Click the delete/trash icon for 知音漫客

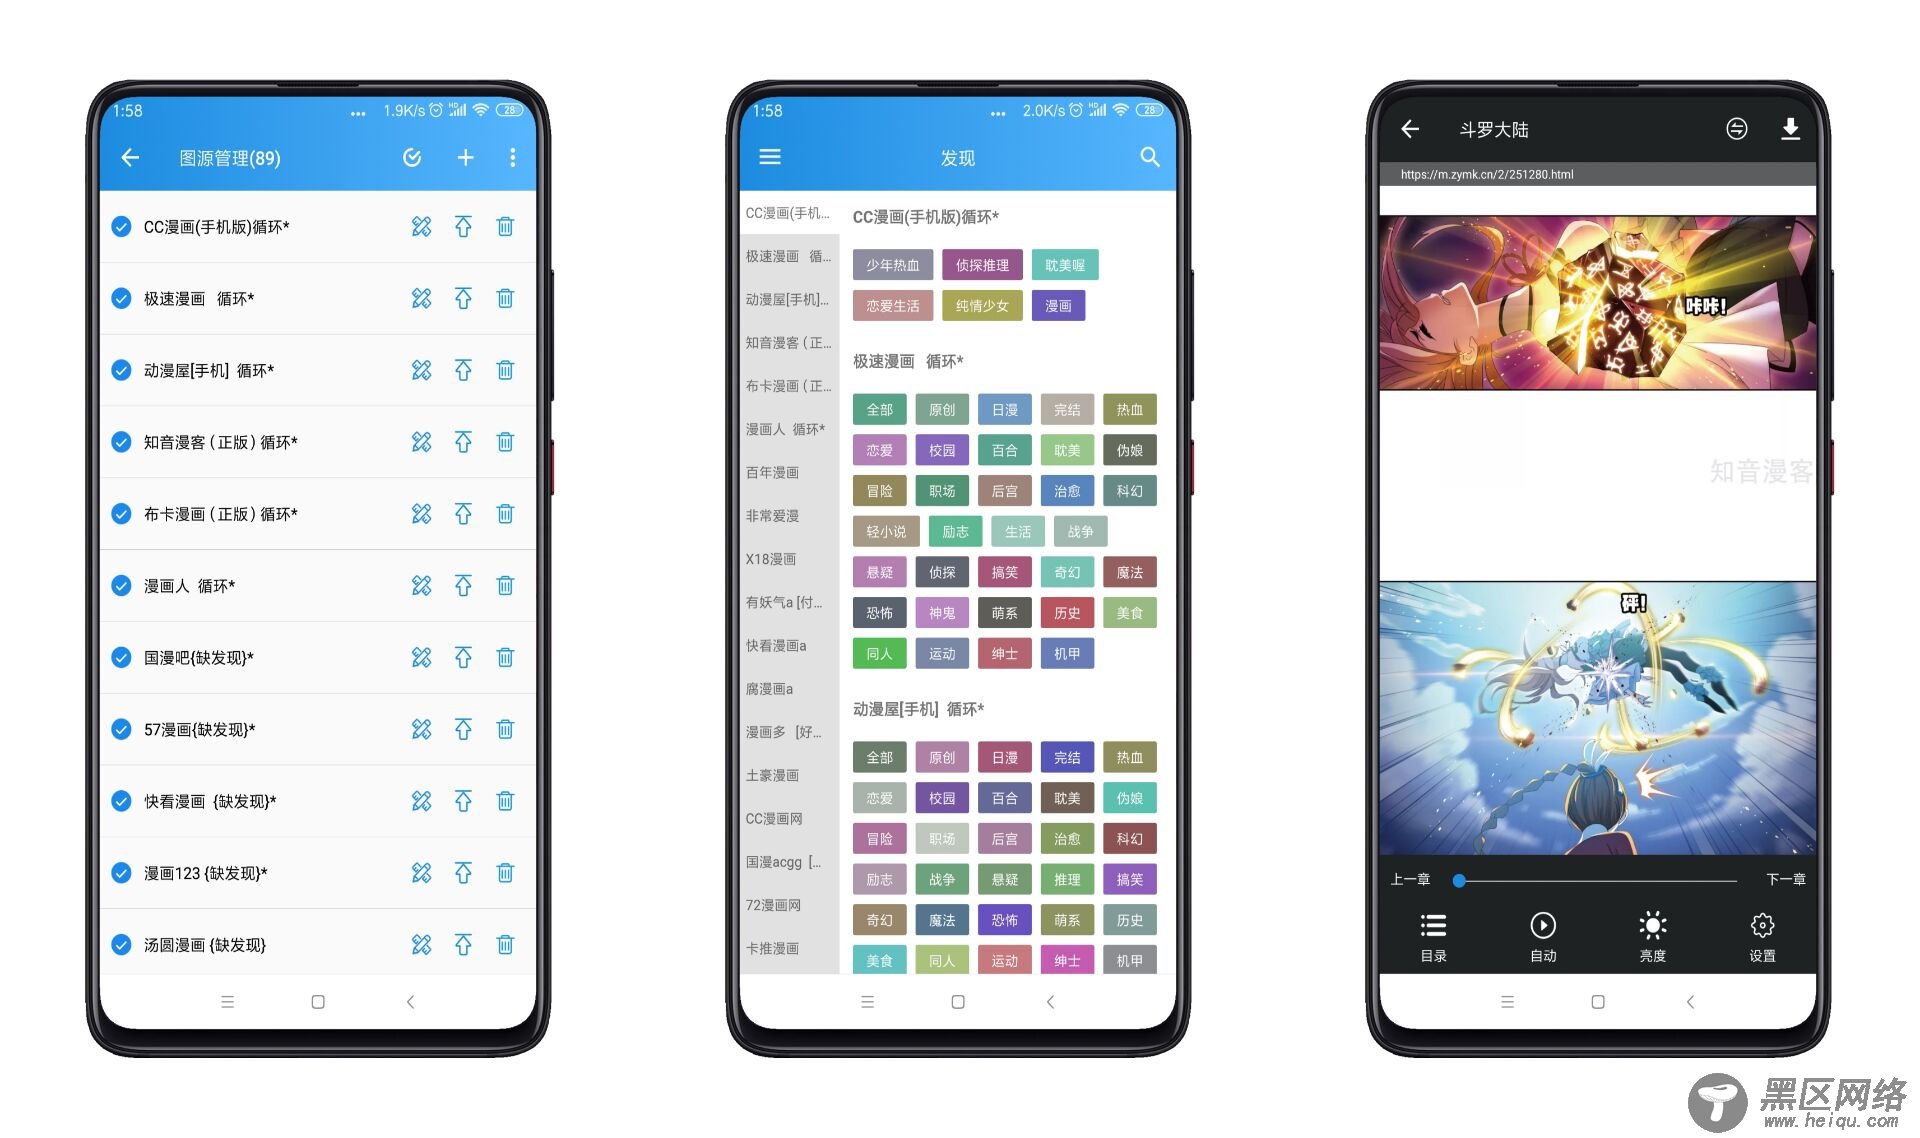[508, 442]
